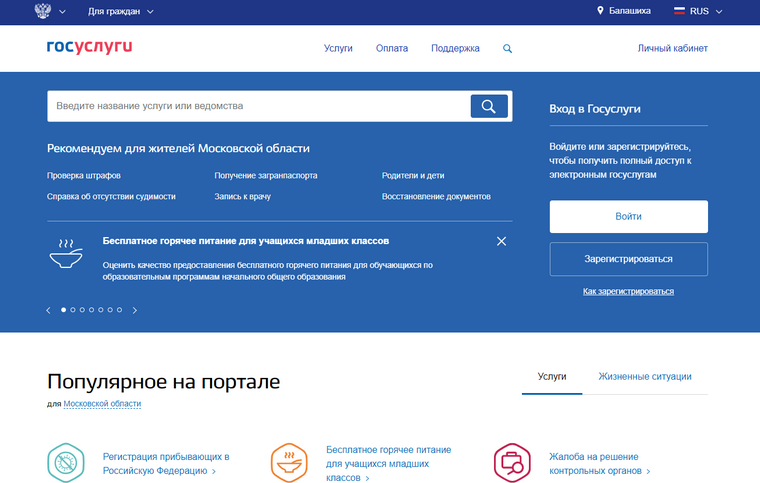
Task: Click the Вход в Госуслуги heading
Action: pyautogui.click(x=595, y=109)
